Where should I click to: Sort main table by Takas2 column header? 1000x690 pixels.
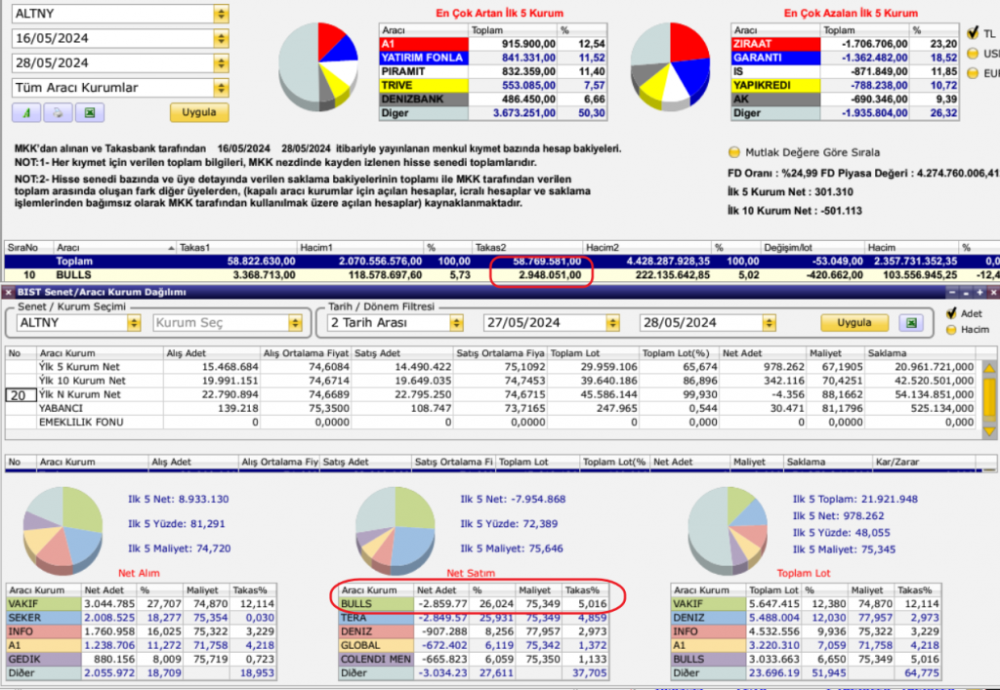(x=527, y=247)
